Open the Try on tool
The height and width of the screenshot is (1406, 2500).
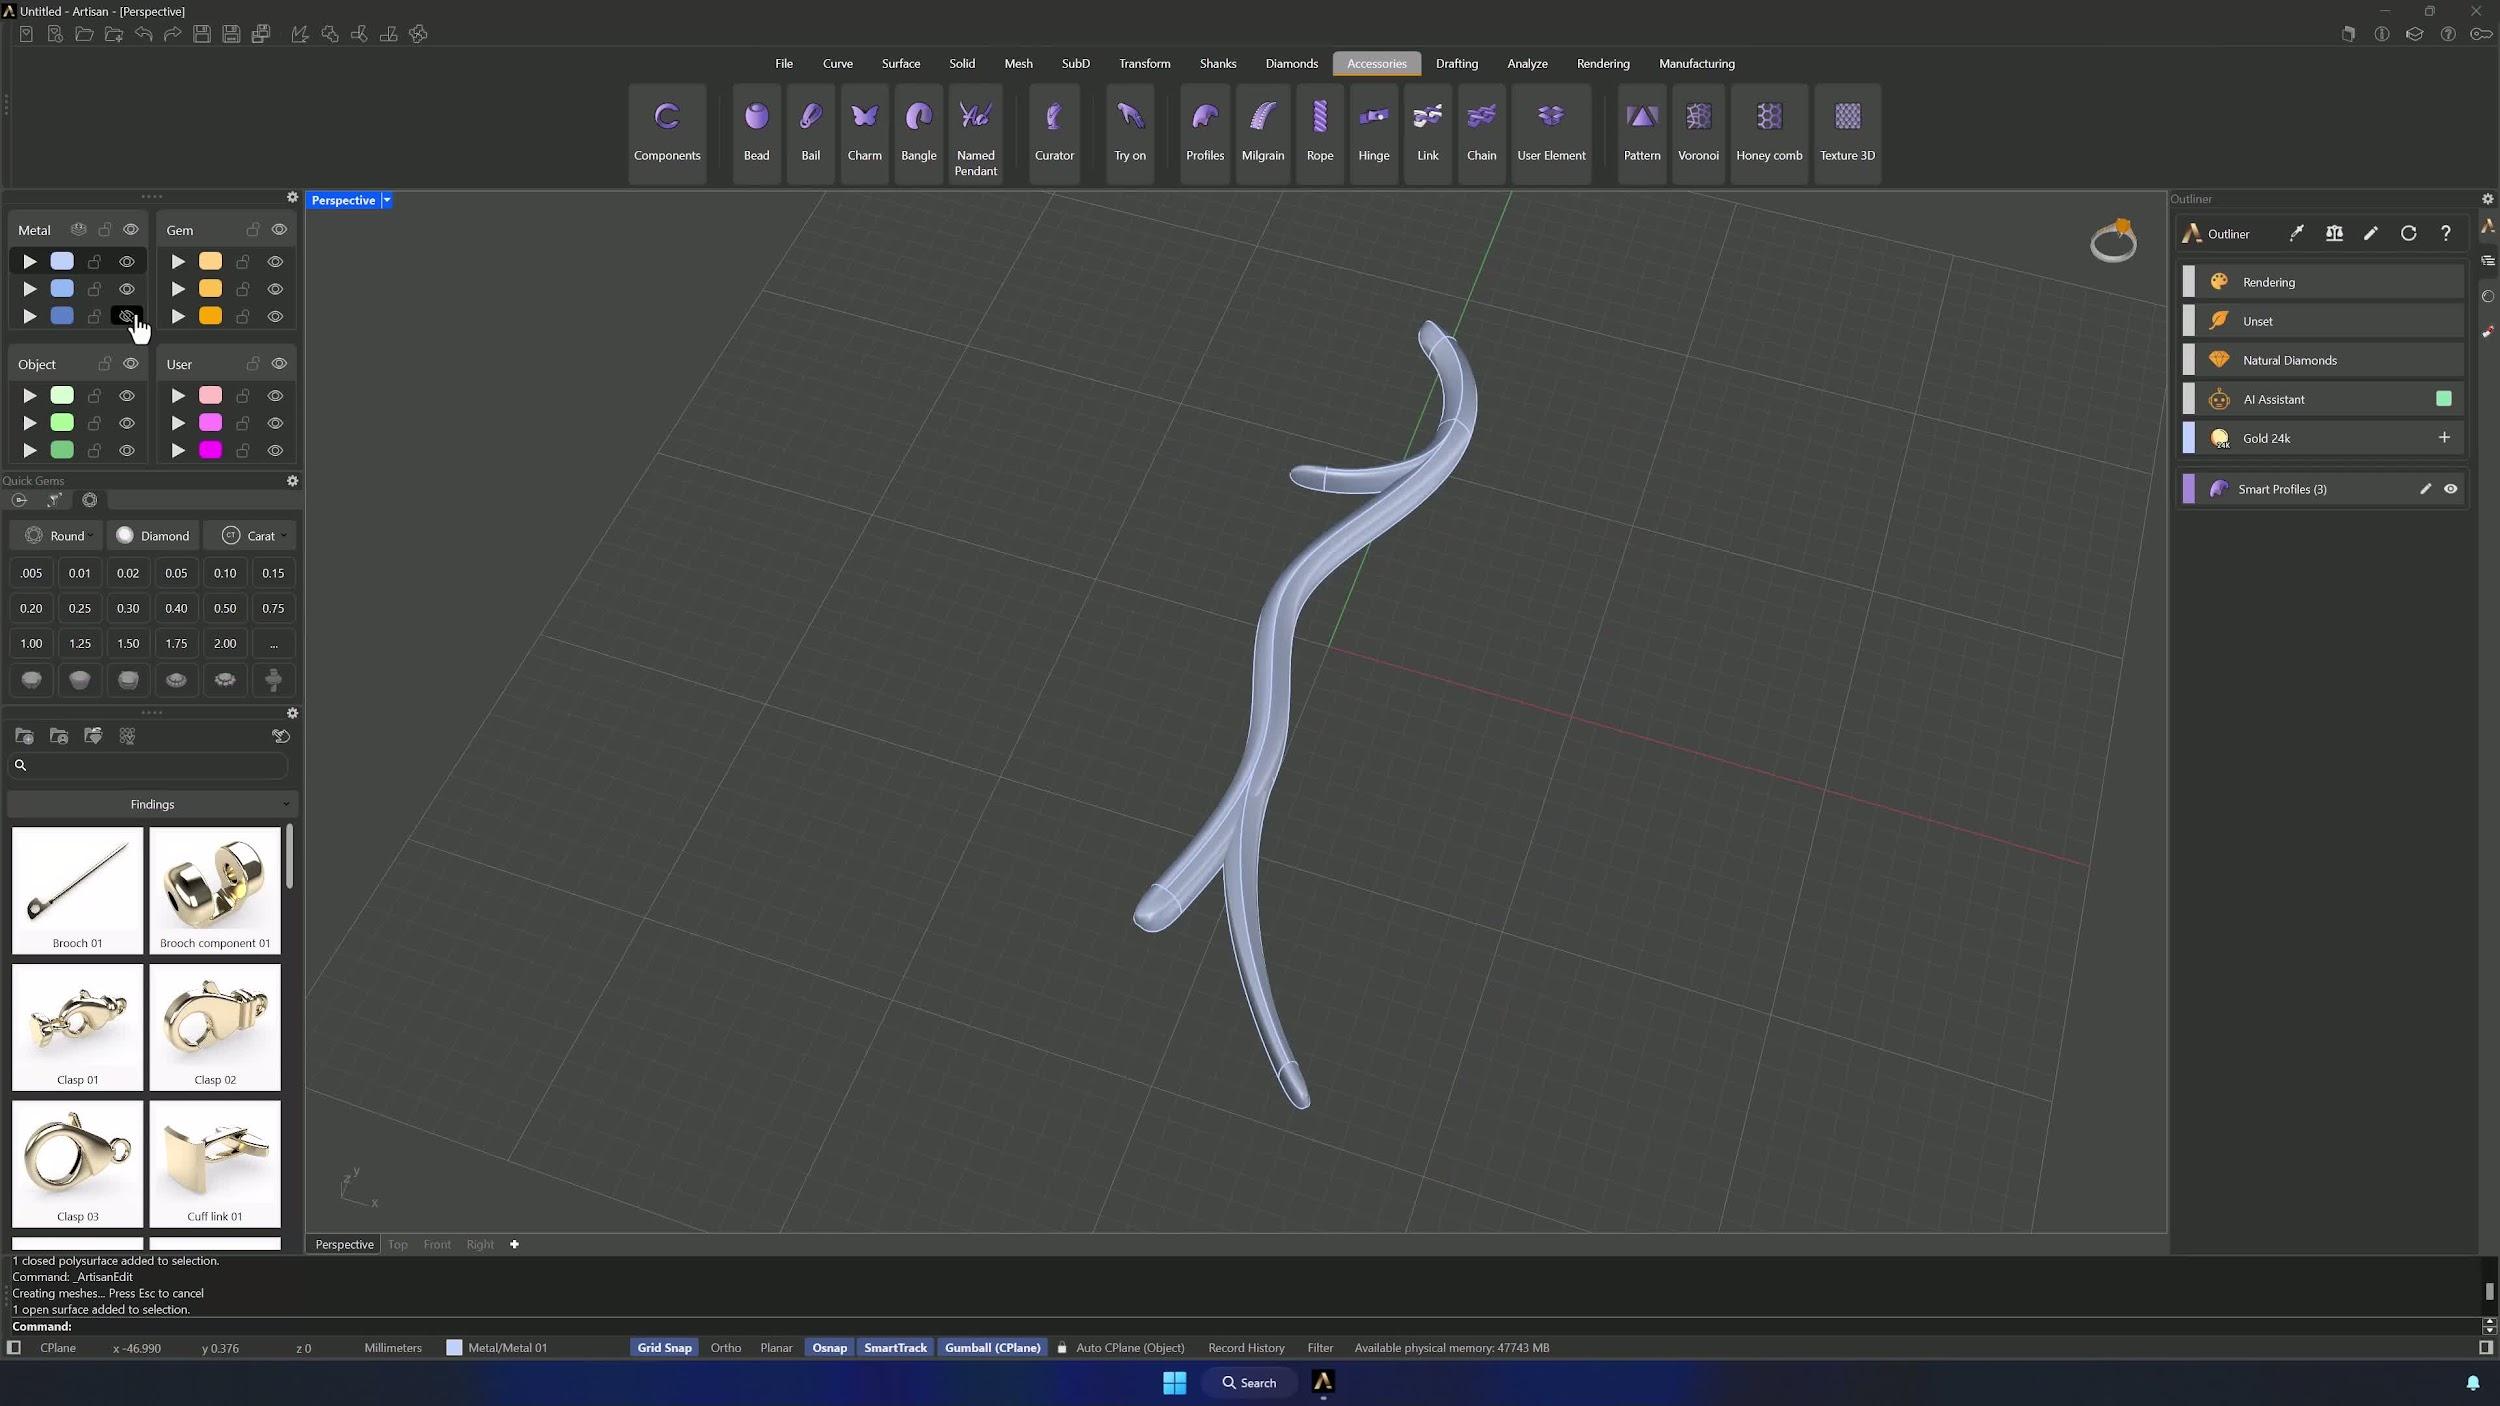tap(1130, 133)
